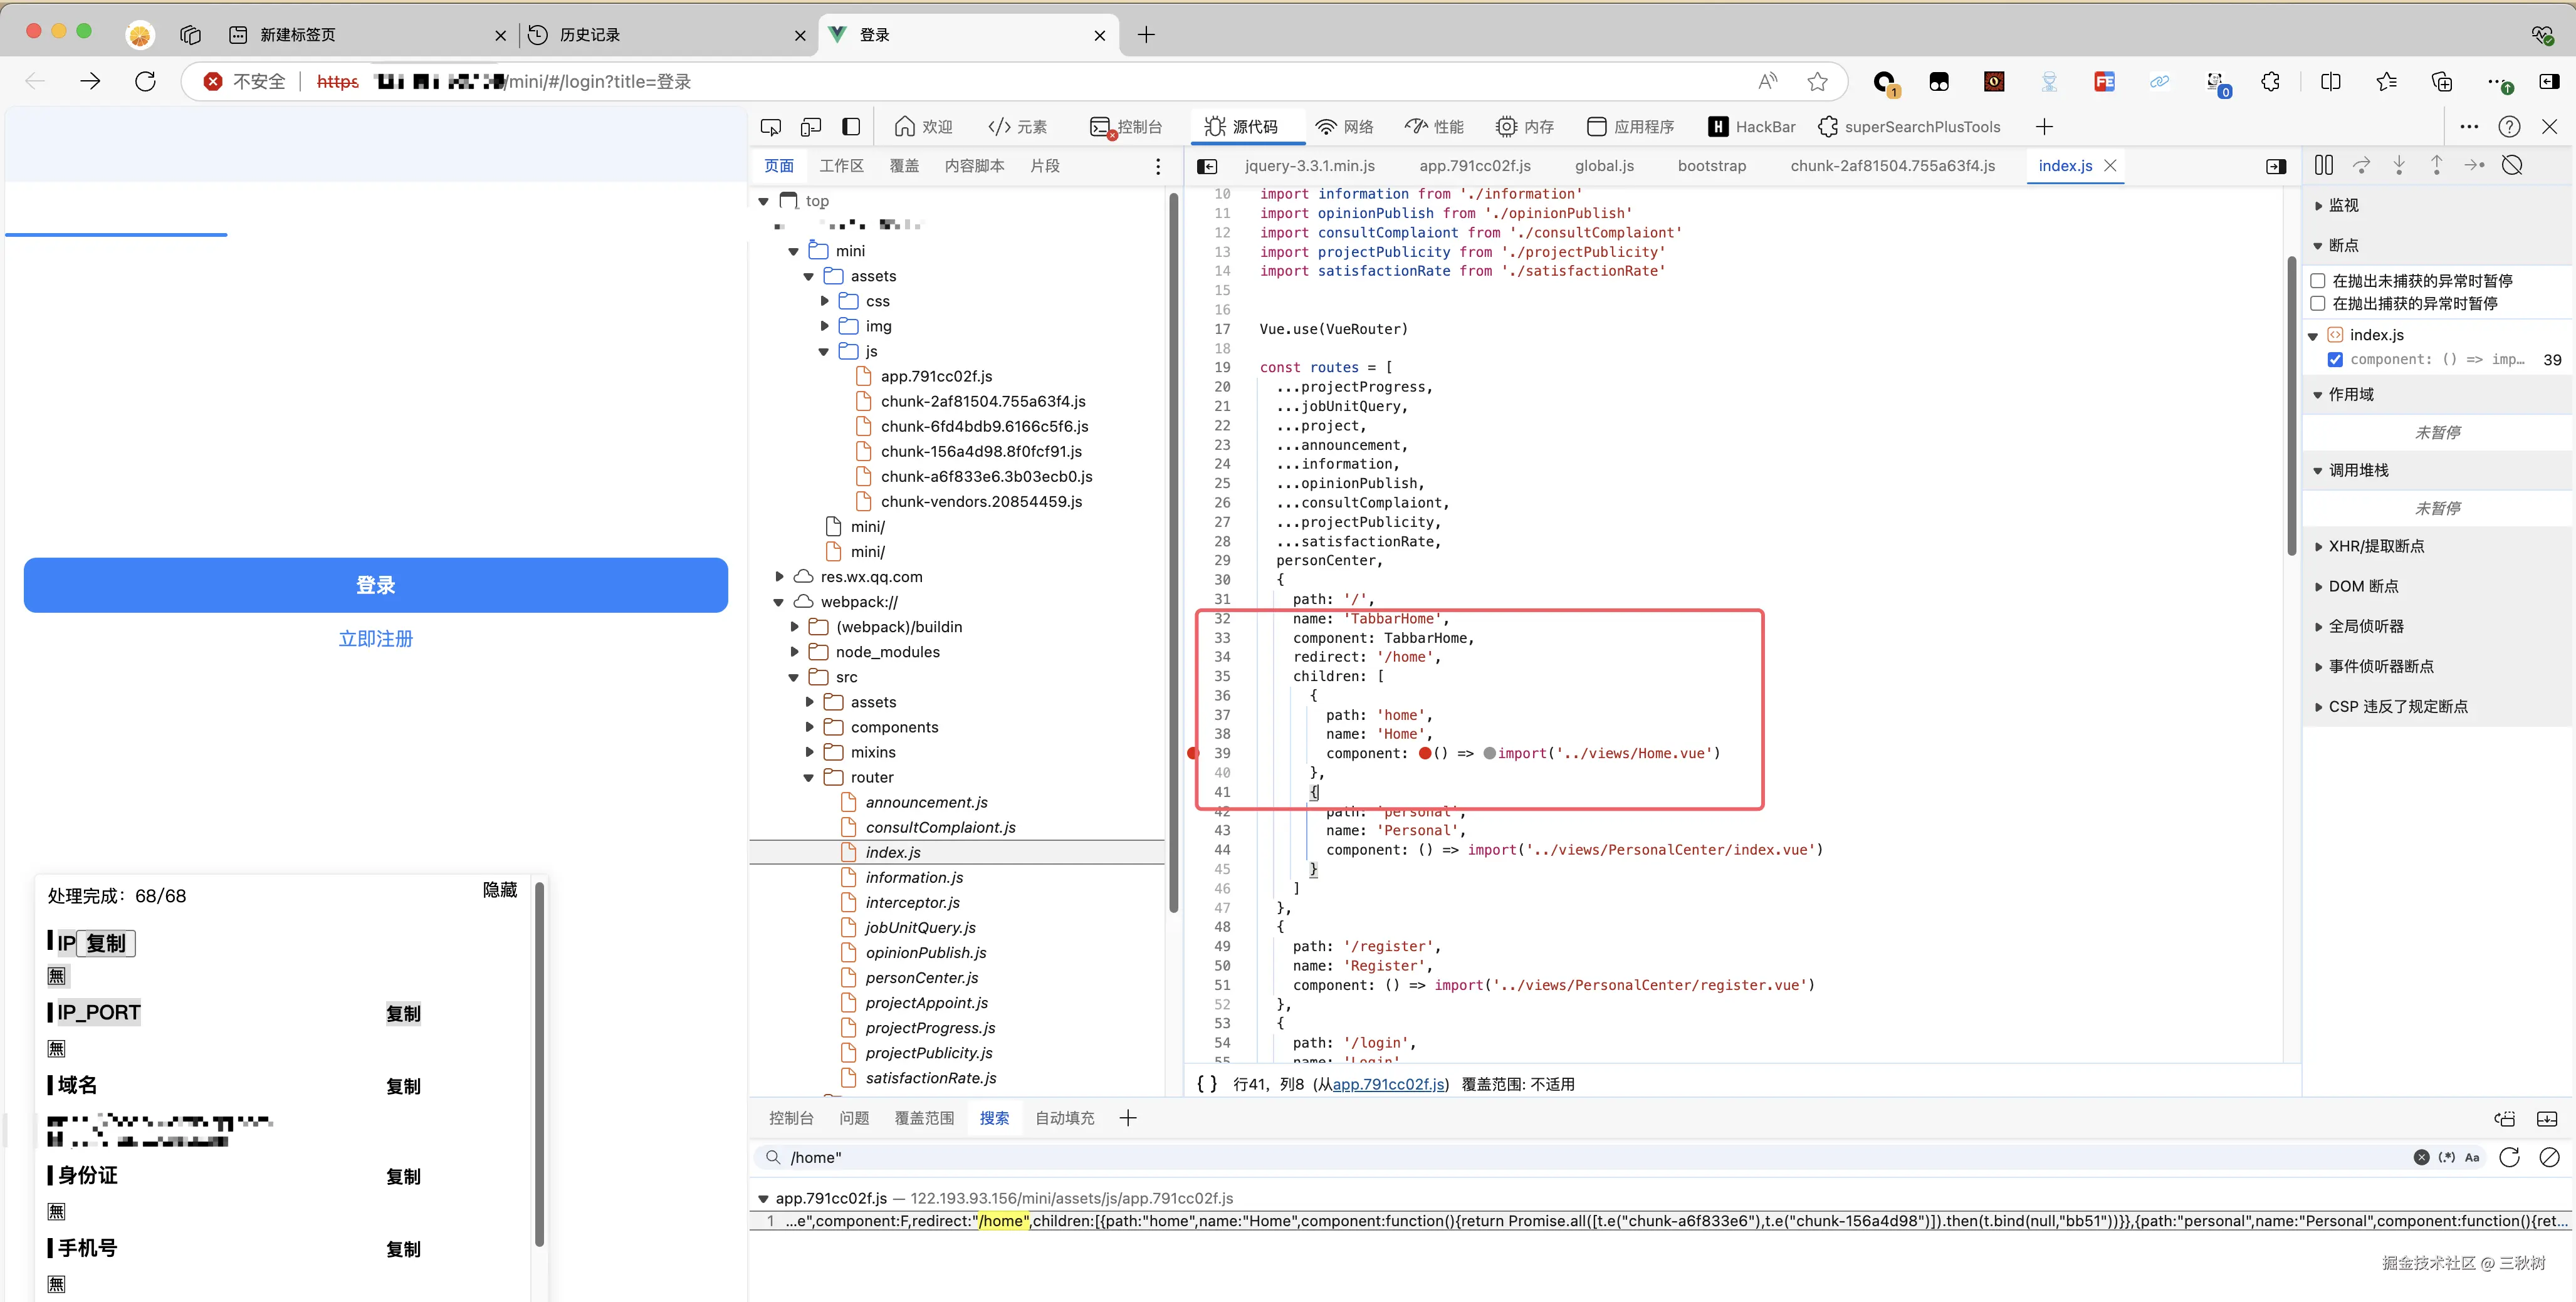This screenshot has height=1302, width=2576.
Task: Expand the css folder in tree
Action: click(x=825, y=301)
